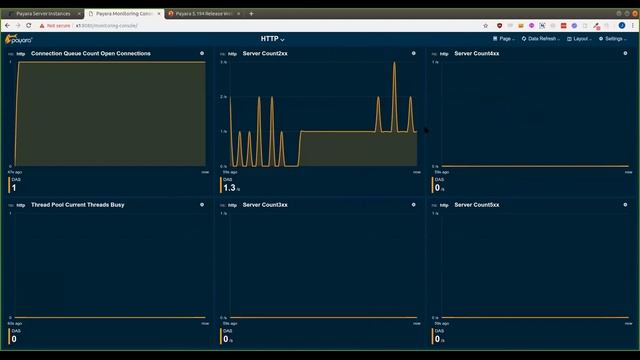
Task: Open the browser profile avatar
Action: point(622,26)
